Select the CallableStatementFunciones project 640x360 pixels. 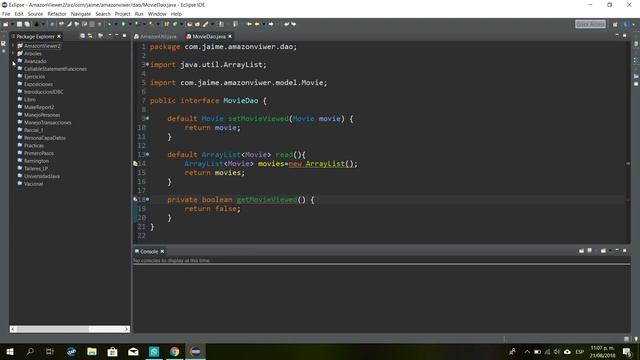[x=55, y=69]
